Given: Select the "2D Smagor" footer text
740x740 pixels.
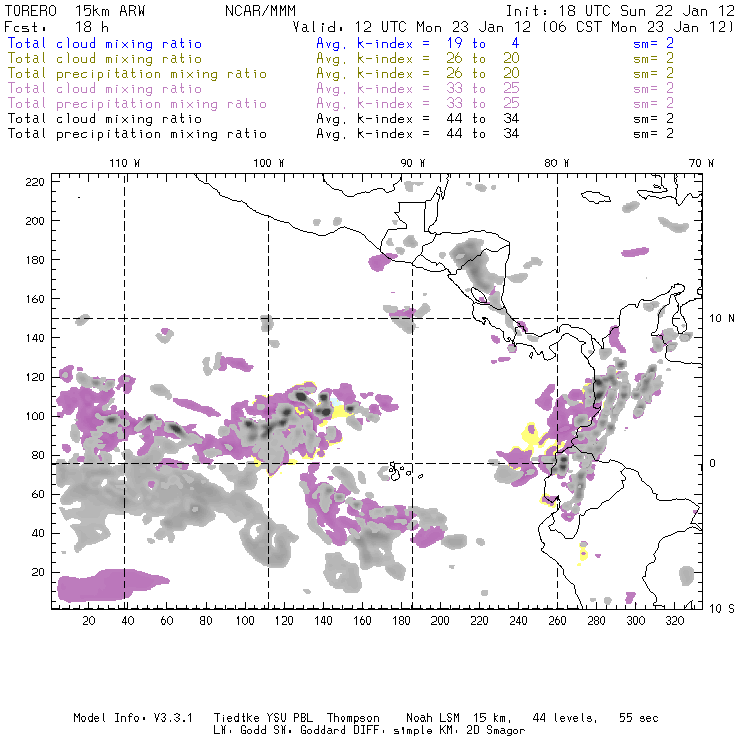Looking at the screenshot, I should 496,731.
